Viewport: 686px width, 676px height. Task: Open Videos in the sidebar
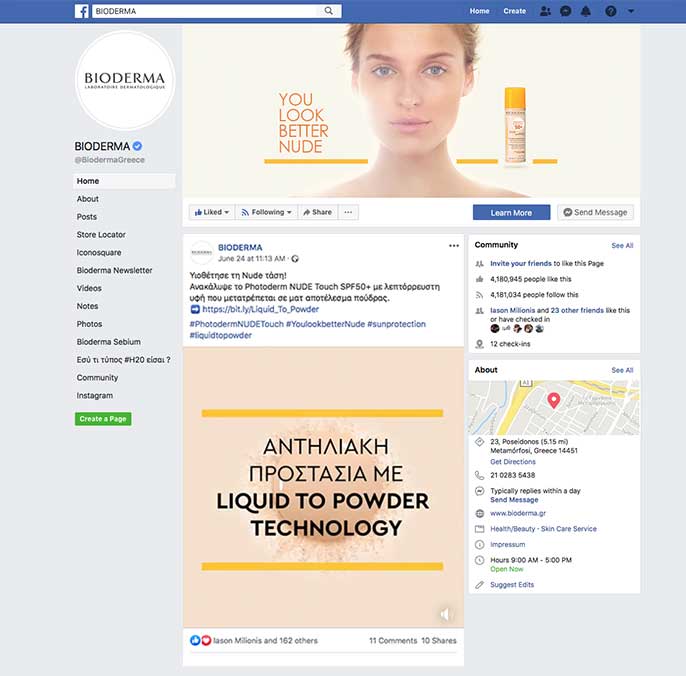[89, 288]
